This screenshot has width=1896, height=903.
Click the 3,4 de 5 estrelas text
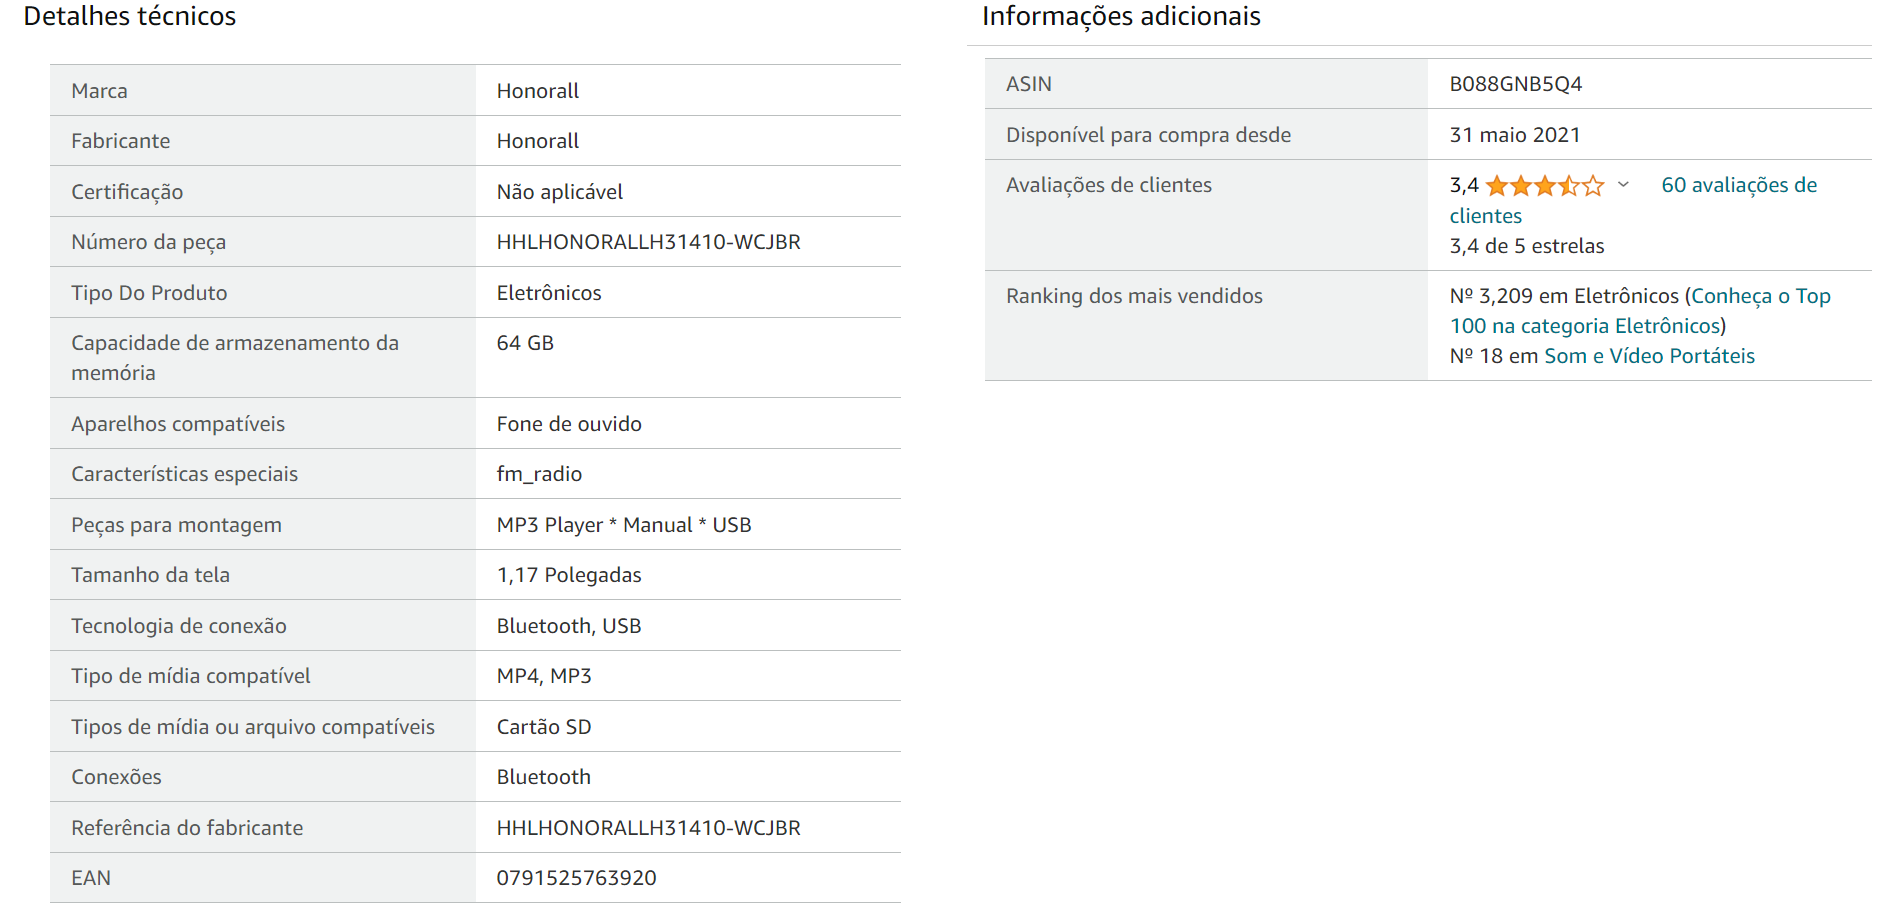click(1526, 246)
